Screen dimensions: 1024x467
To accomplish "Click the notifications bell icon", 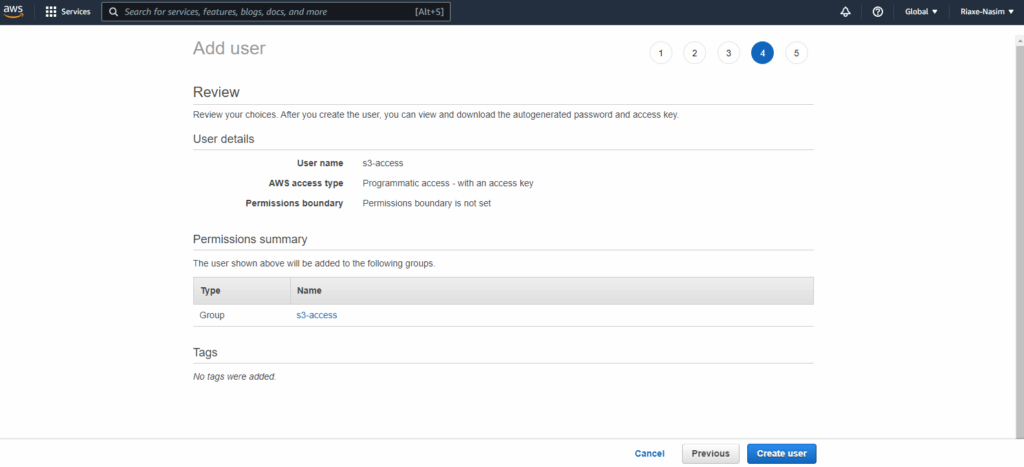I will 845,12.
